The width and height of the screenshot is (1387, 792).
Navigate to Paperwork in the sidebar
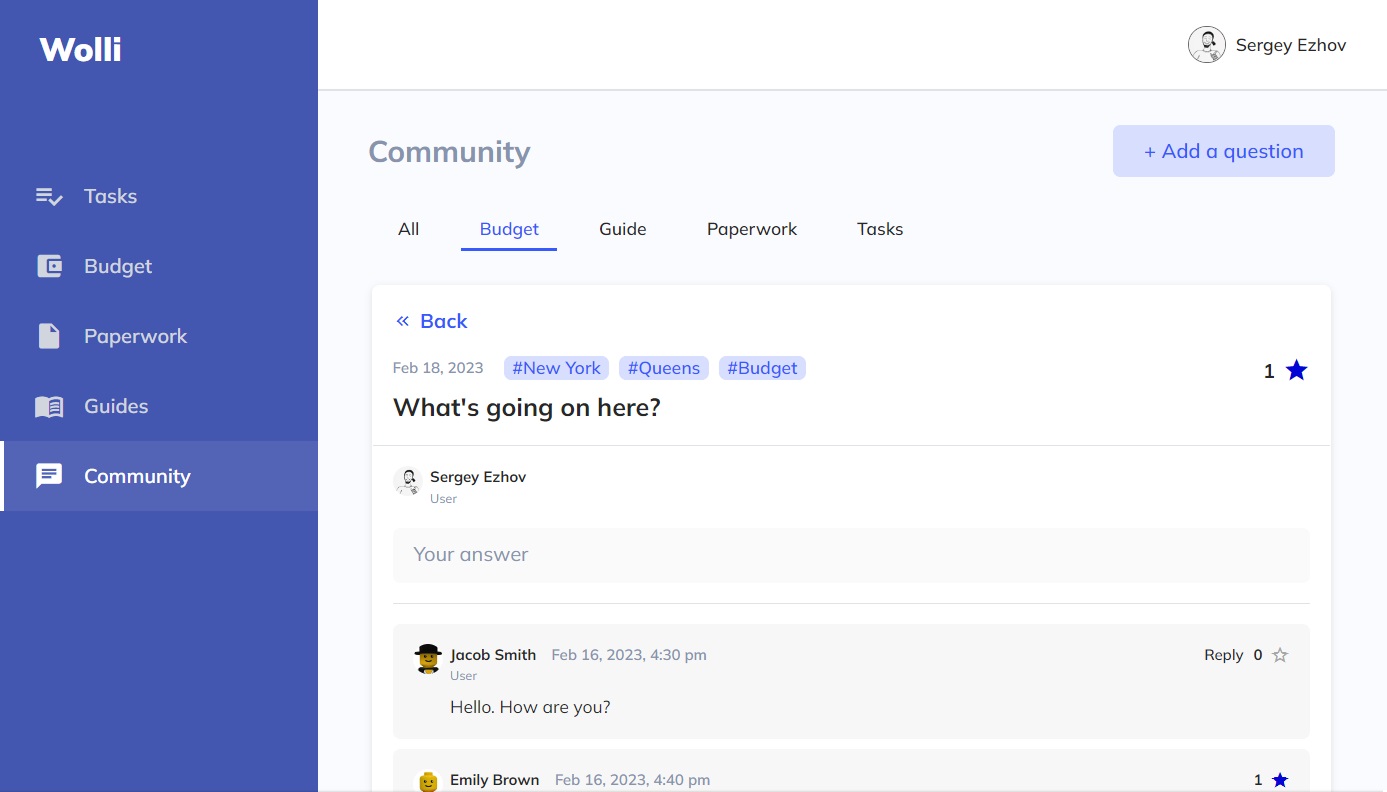pyautogui.click(x=159, y=336)
